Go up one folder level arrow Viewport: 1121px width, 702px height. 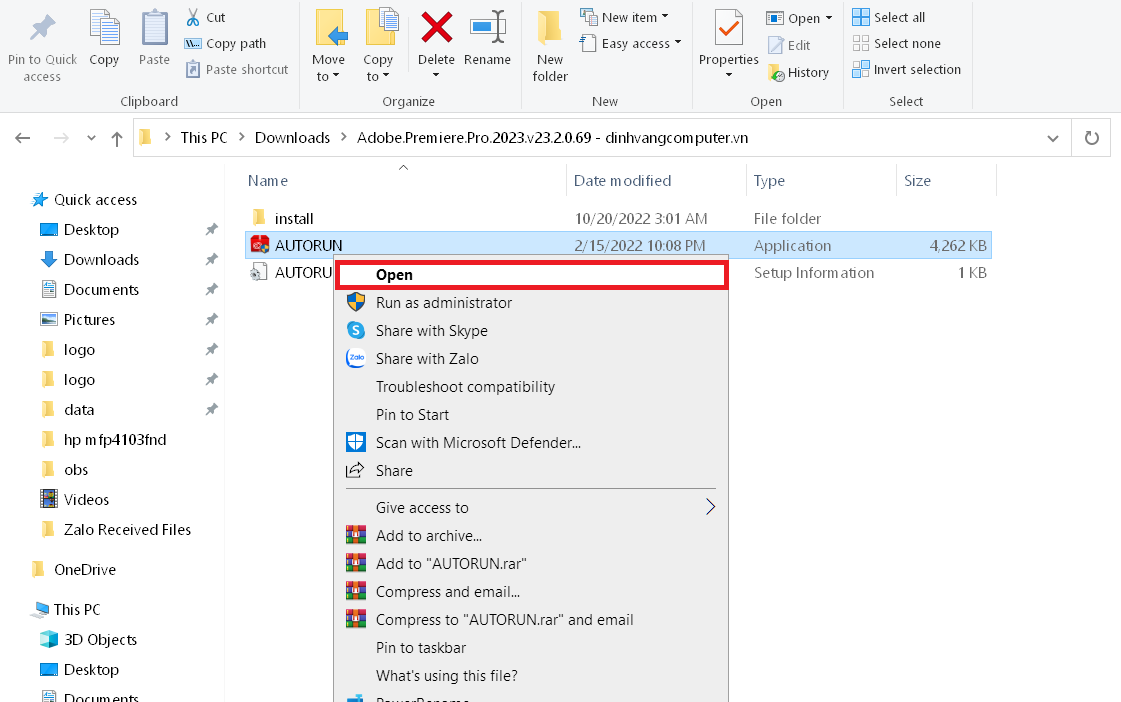[117, 138]
